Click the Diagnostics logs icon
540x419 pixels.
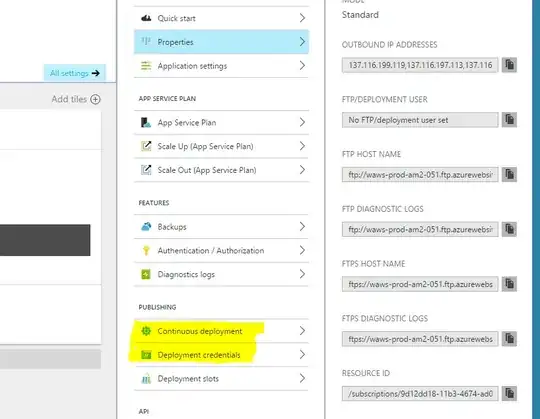pos(146,274)
